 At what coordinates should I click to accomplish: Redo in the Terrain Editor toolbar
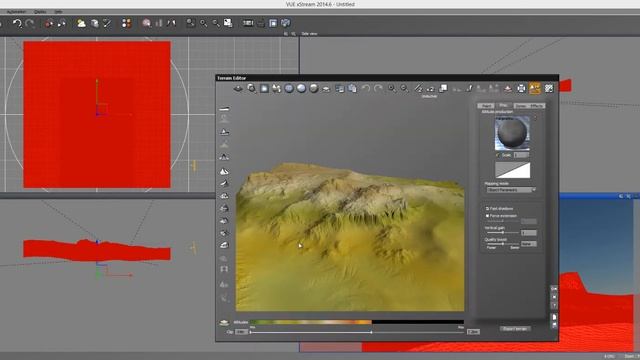point(378,88)
